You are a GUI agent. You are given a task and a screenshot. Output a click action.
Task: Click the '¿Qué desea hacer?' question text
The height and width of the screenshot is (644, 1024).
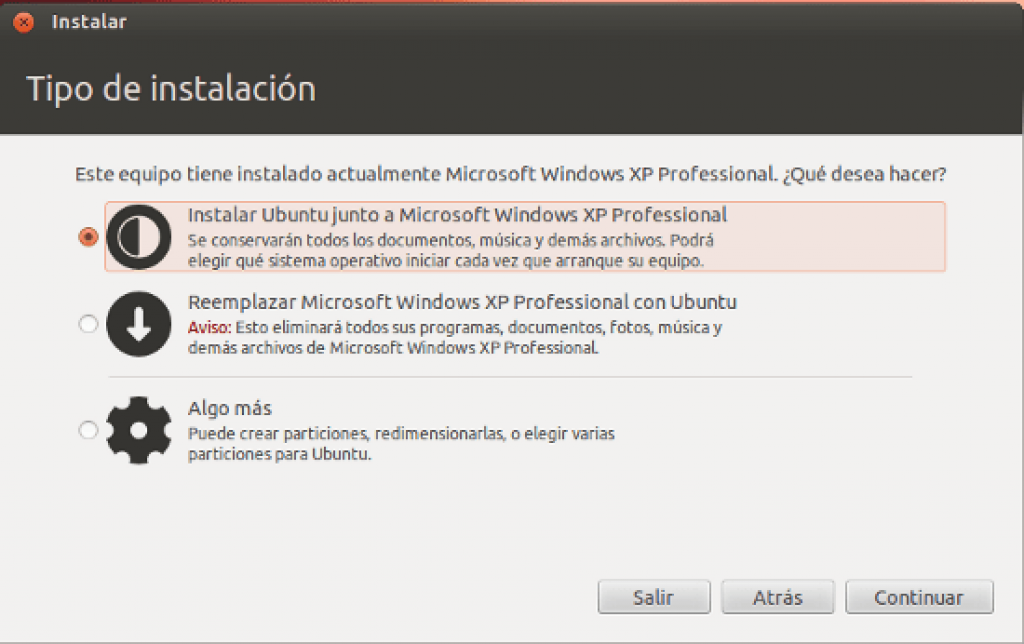pos(864,174)
